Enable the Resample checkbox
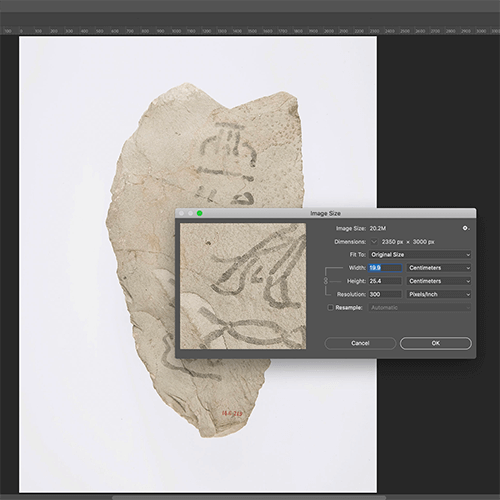Viewport: 500px width, 500px height. click(x=330, y=307)
